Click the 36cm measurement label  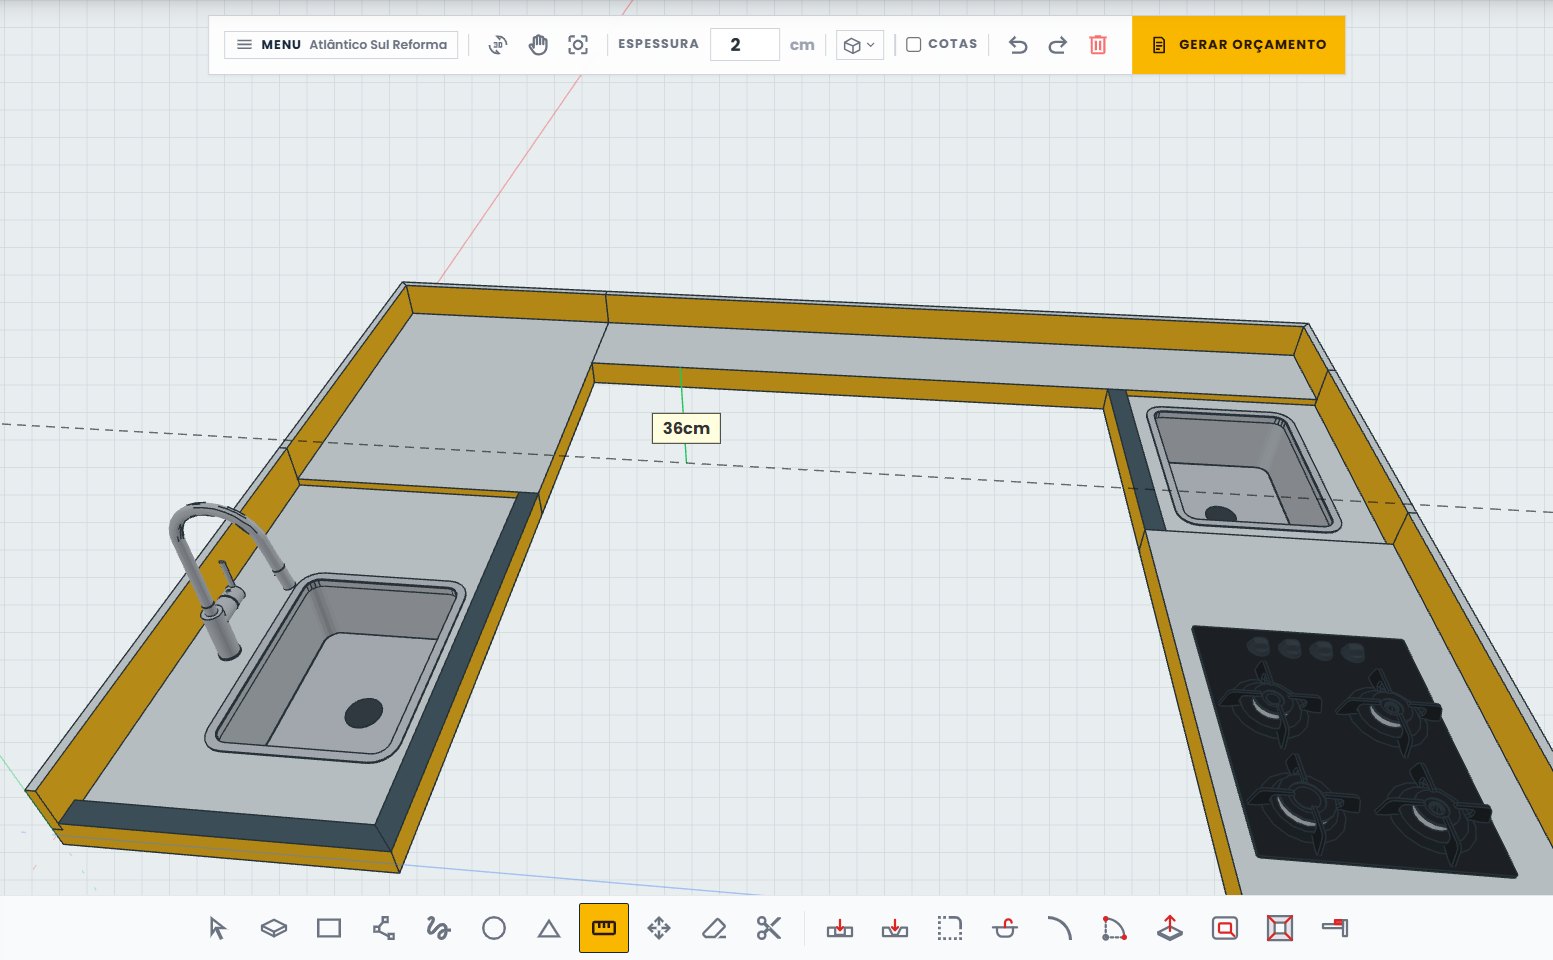pyautogui.click(x=686, y=428)
